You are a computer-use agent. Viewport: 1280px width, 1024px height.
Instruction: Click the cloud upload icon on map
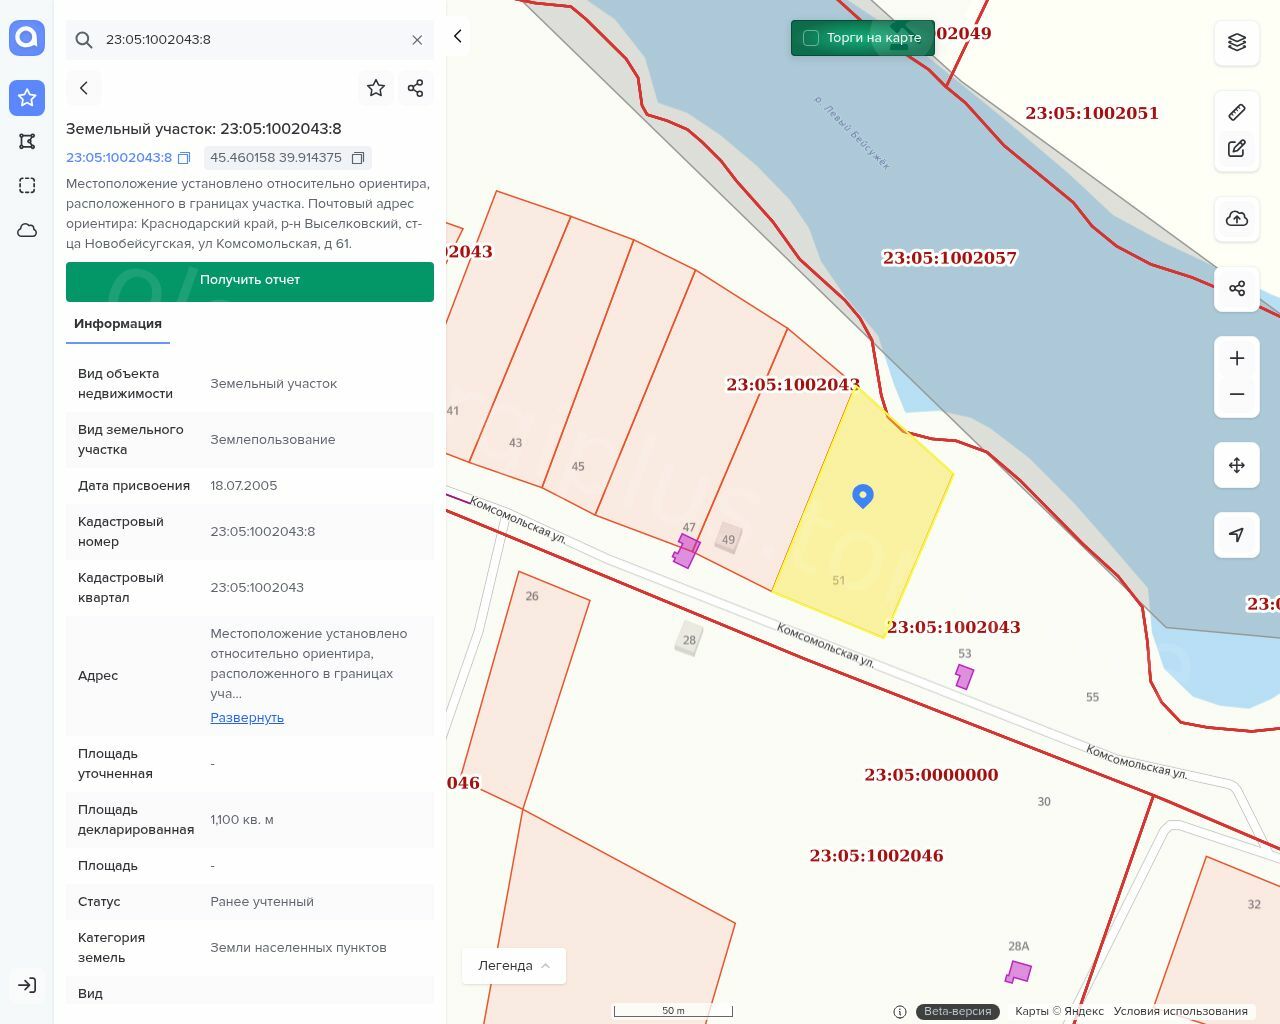1236,219
